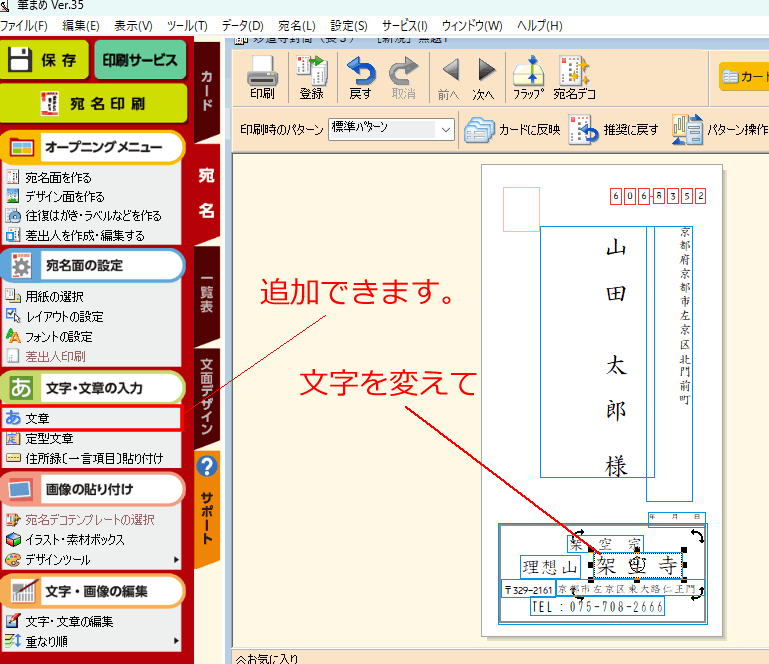Click the カードに反映 icon
Viewport: 769px width, 664px height.
[x=514, y=130]
